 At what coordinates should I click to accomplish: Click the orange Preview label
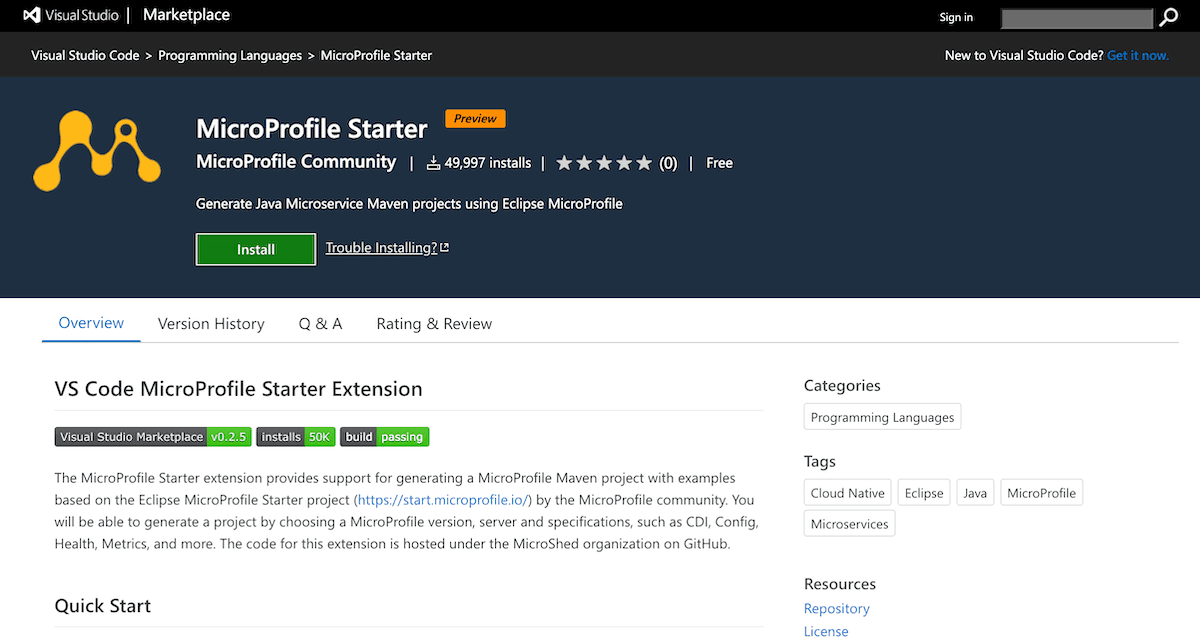pyautogui.click(x=475, y=119)
